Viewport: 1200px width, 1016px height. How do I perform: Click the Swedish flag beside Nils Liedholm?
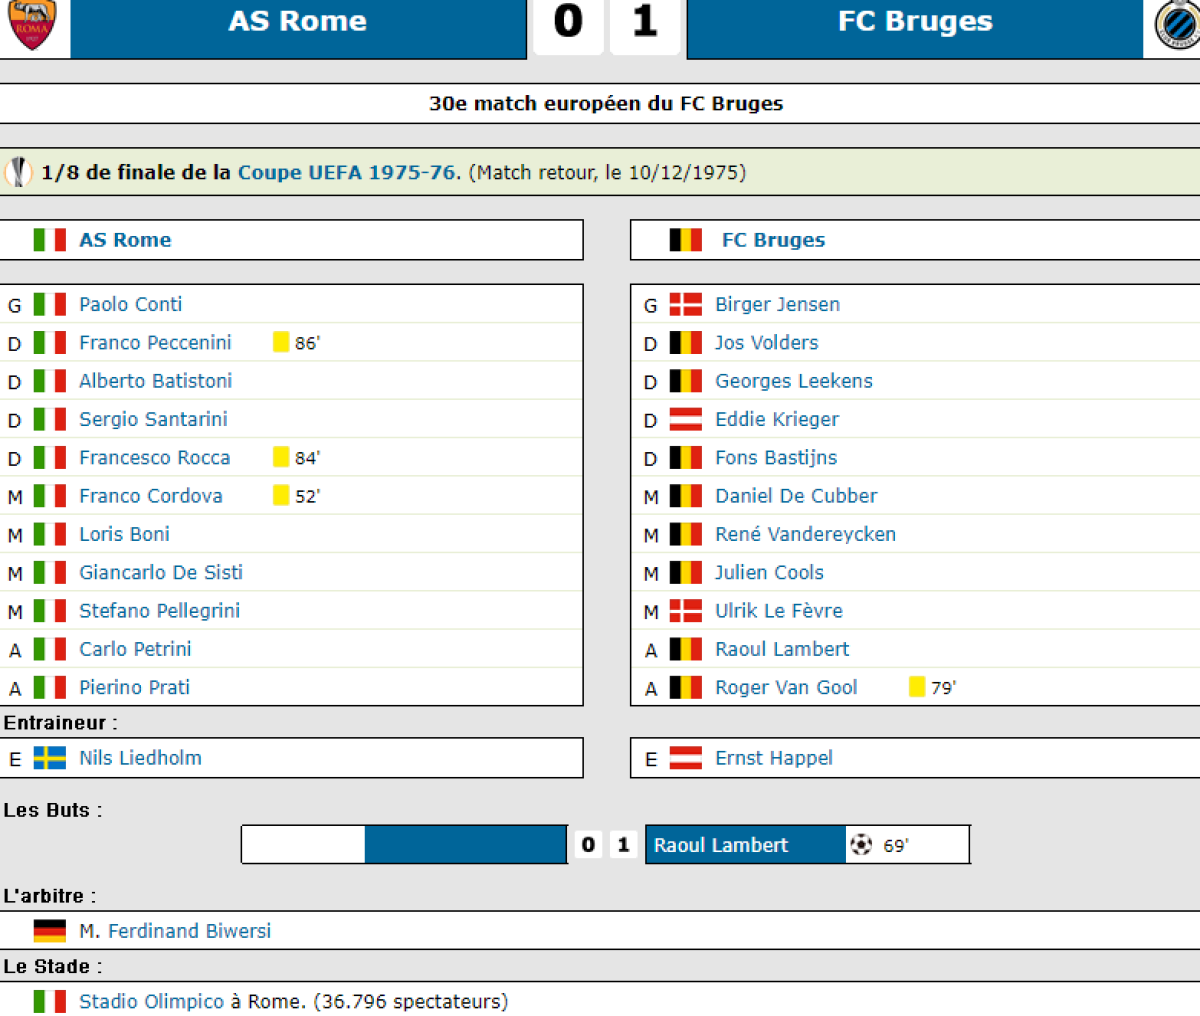coord(50,758)
